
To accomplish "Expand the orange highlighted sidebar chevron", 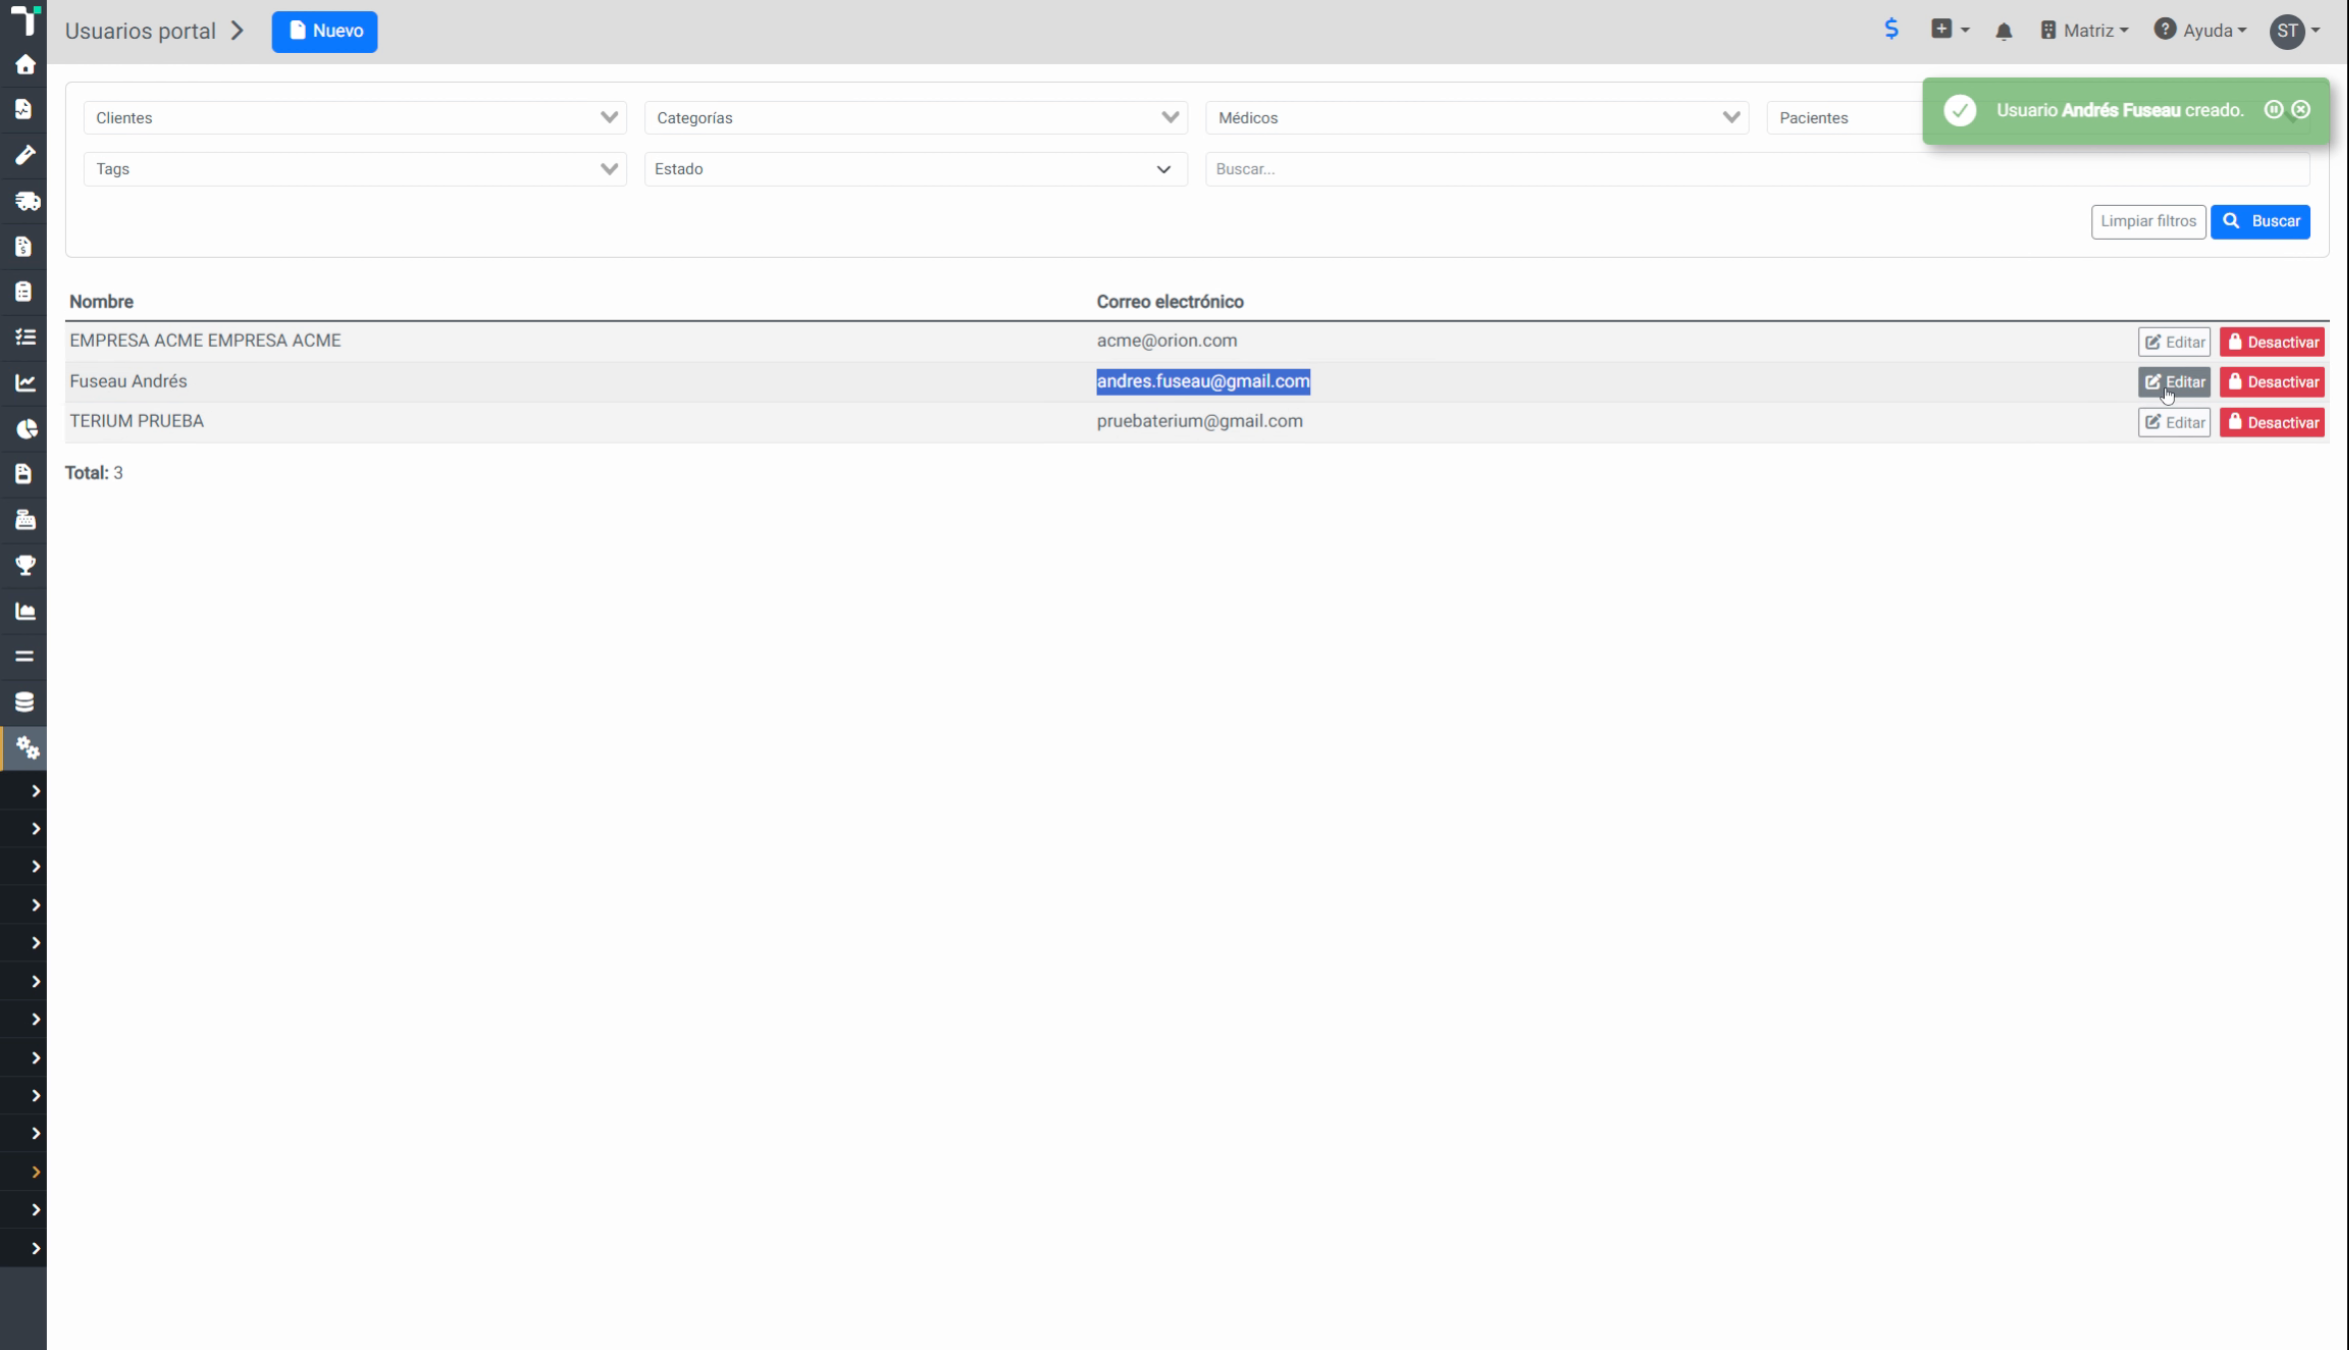I will tap(35, 1172).
